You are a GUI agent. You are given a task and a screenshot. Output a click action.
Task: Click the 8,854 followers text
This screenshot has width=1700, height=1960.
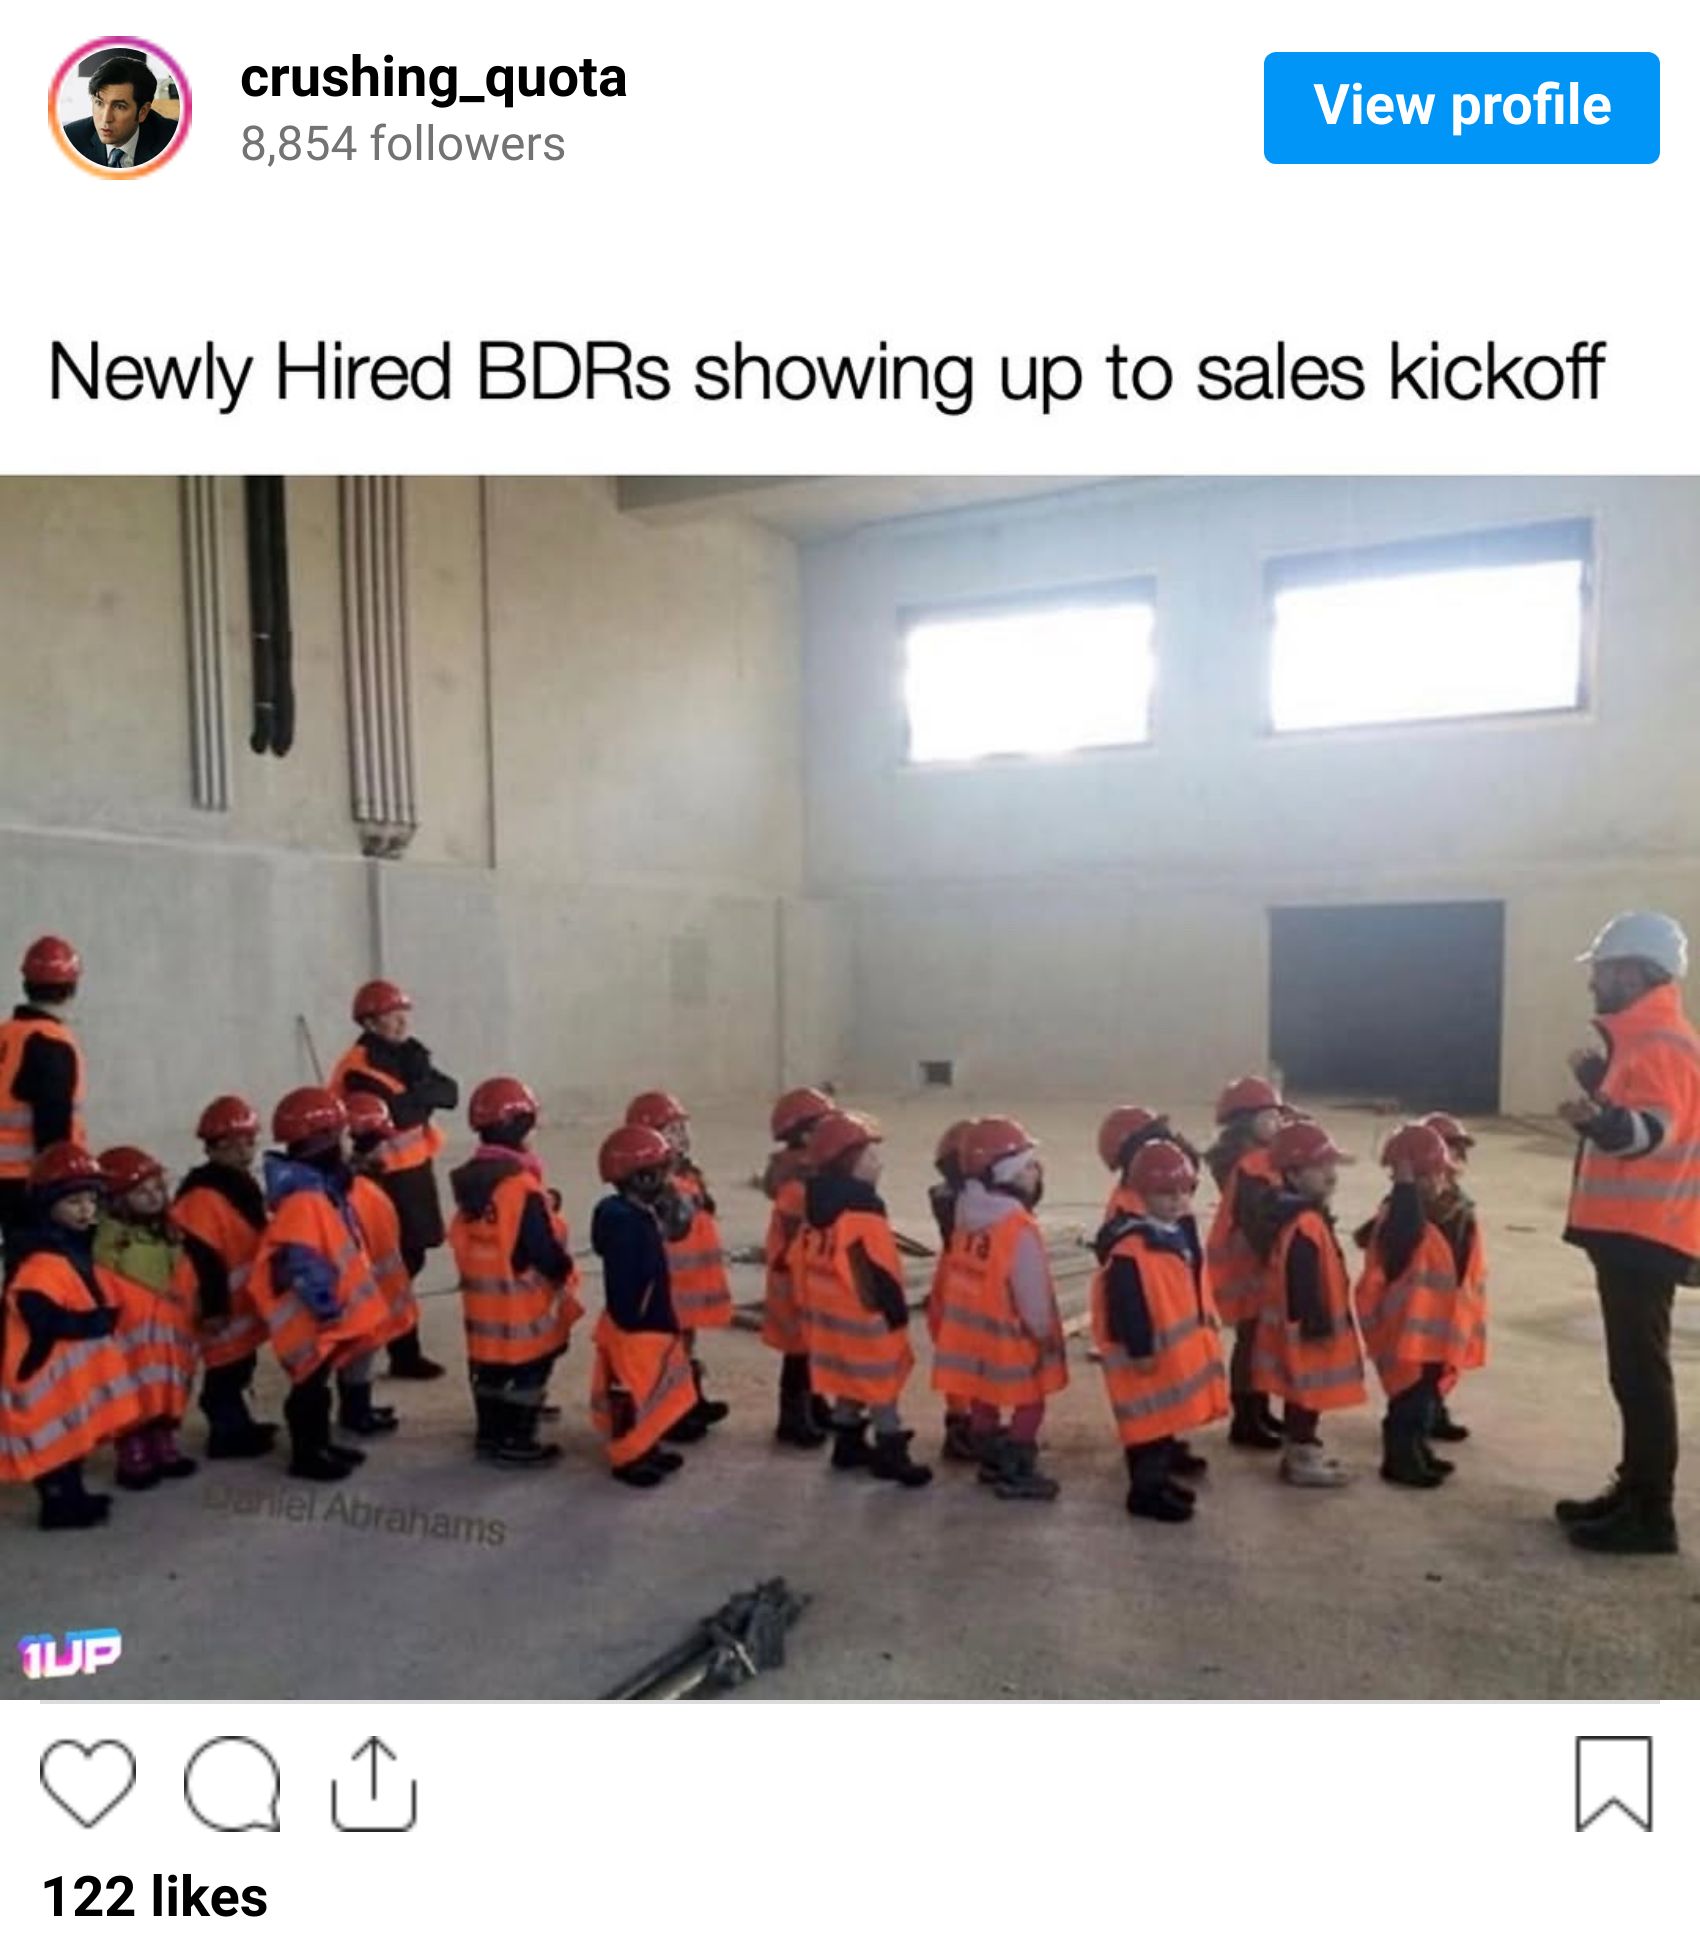[402, 144]
